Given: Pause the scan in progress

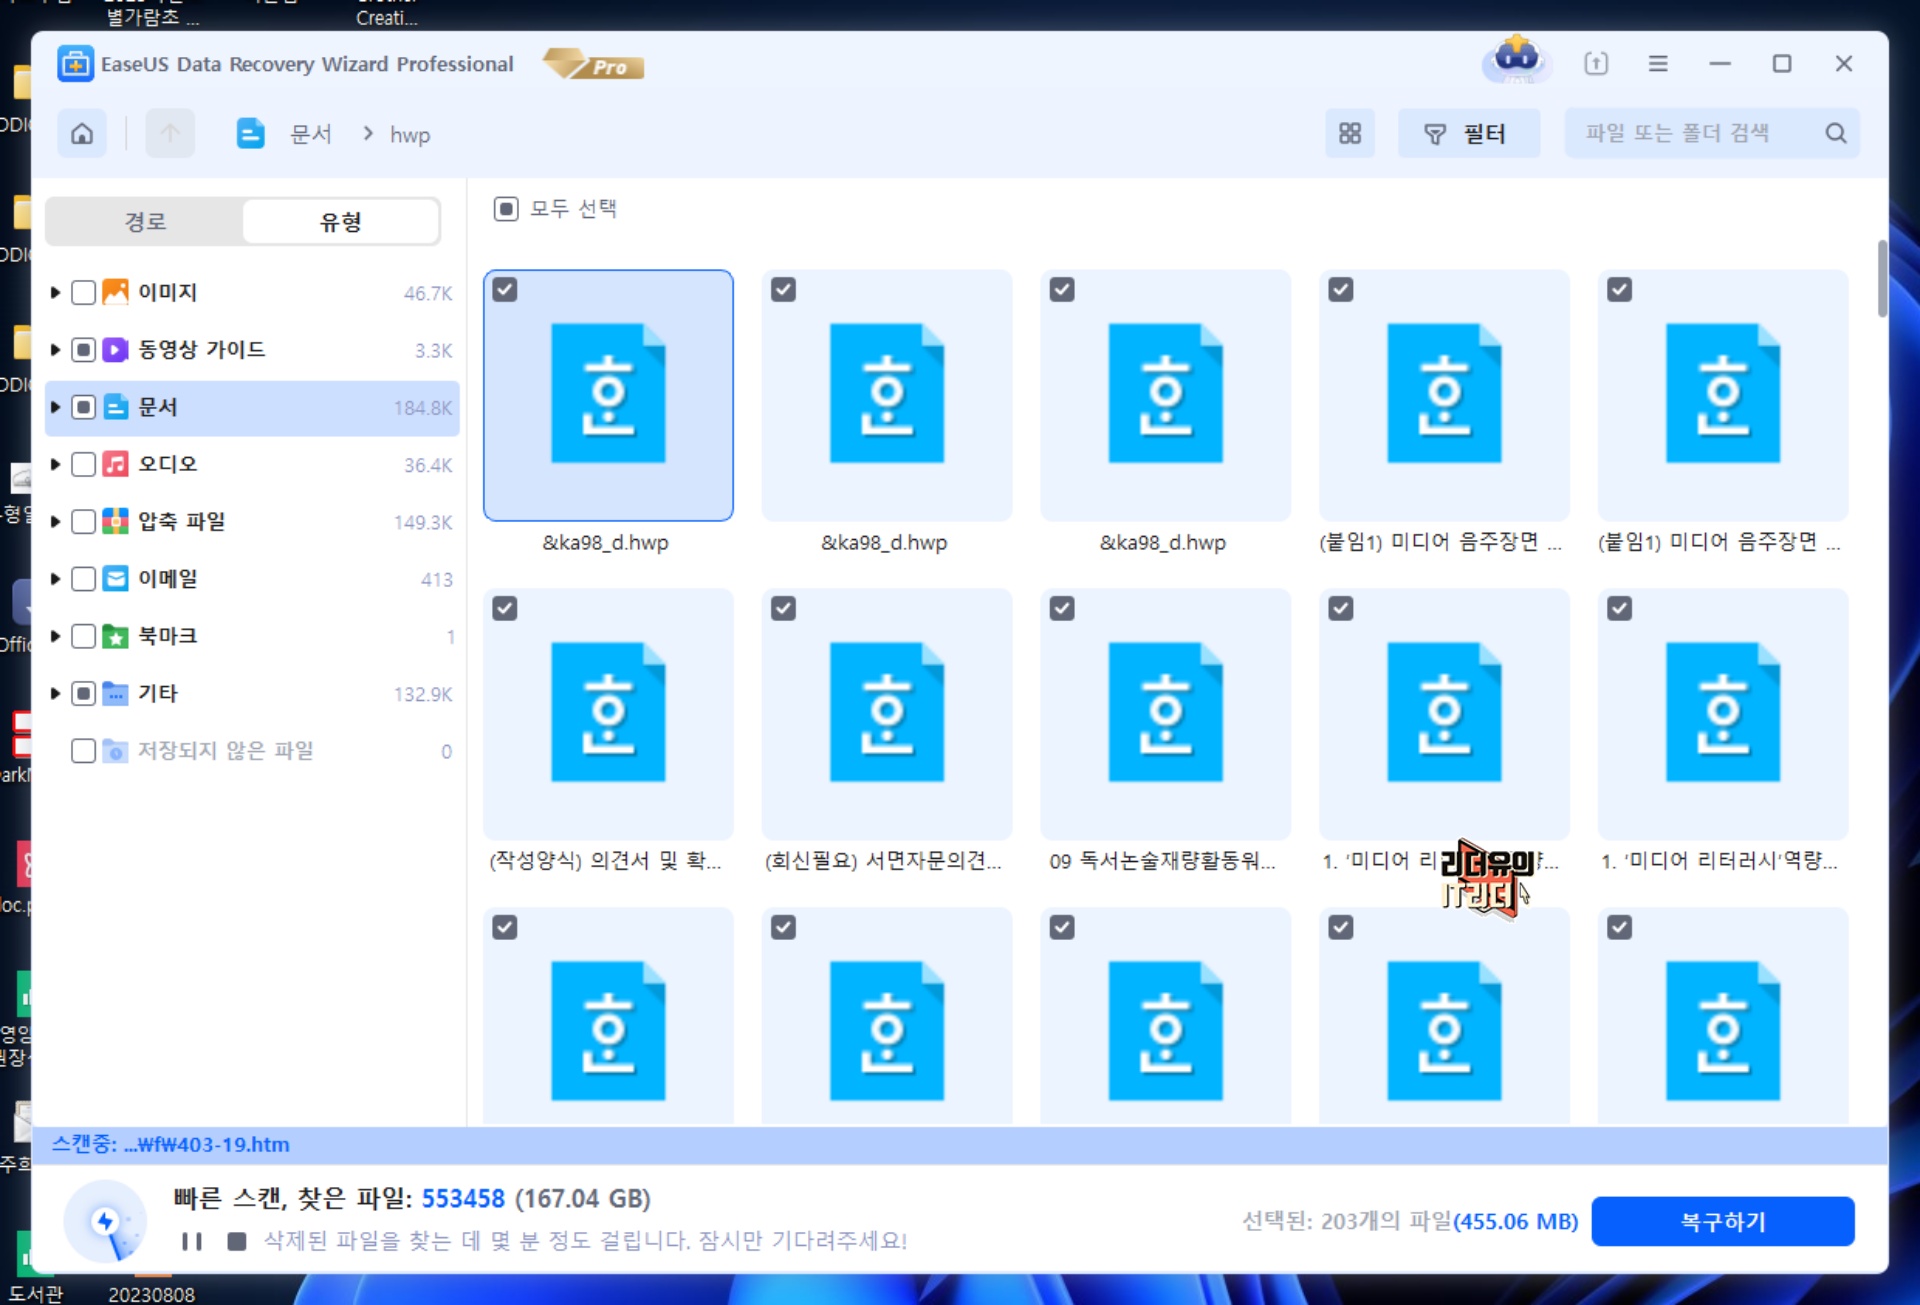Looking at the screenshot, I should (x=192, y=1241).
